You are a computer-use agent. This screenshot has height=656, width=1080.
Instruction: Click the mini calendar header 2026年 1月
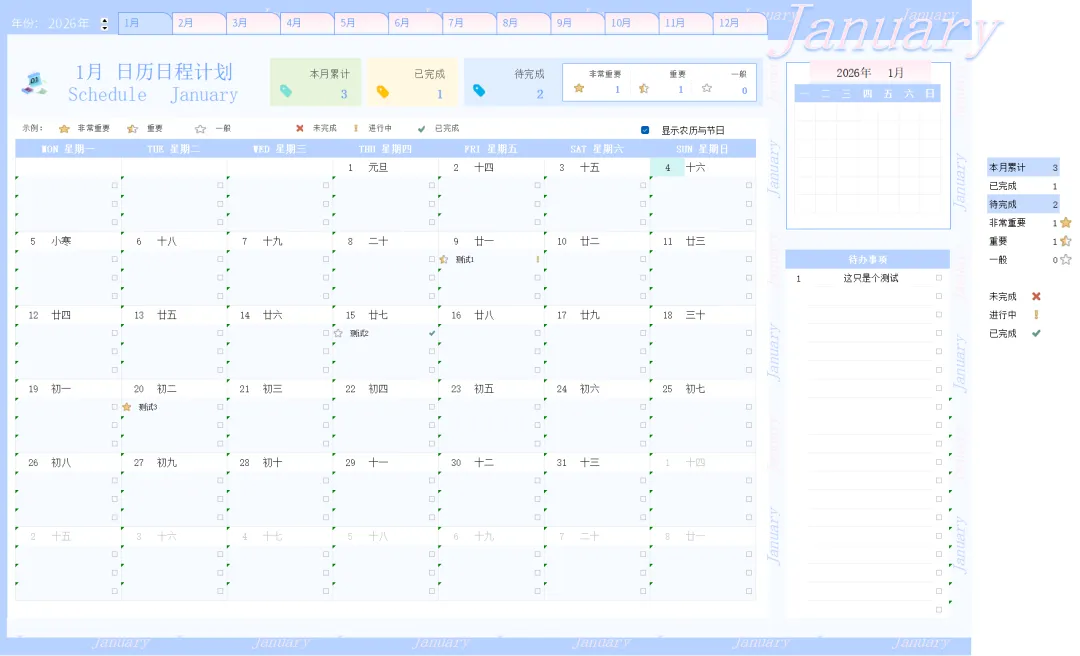pos(870,72)
